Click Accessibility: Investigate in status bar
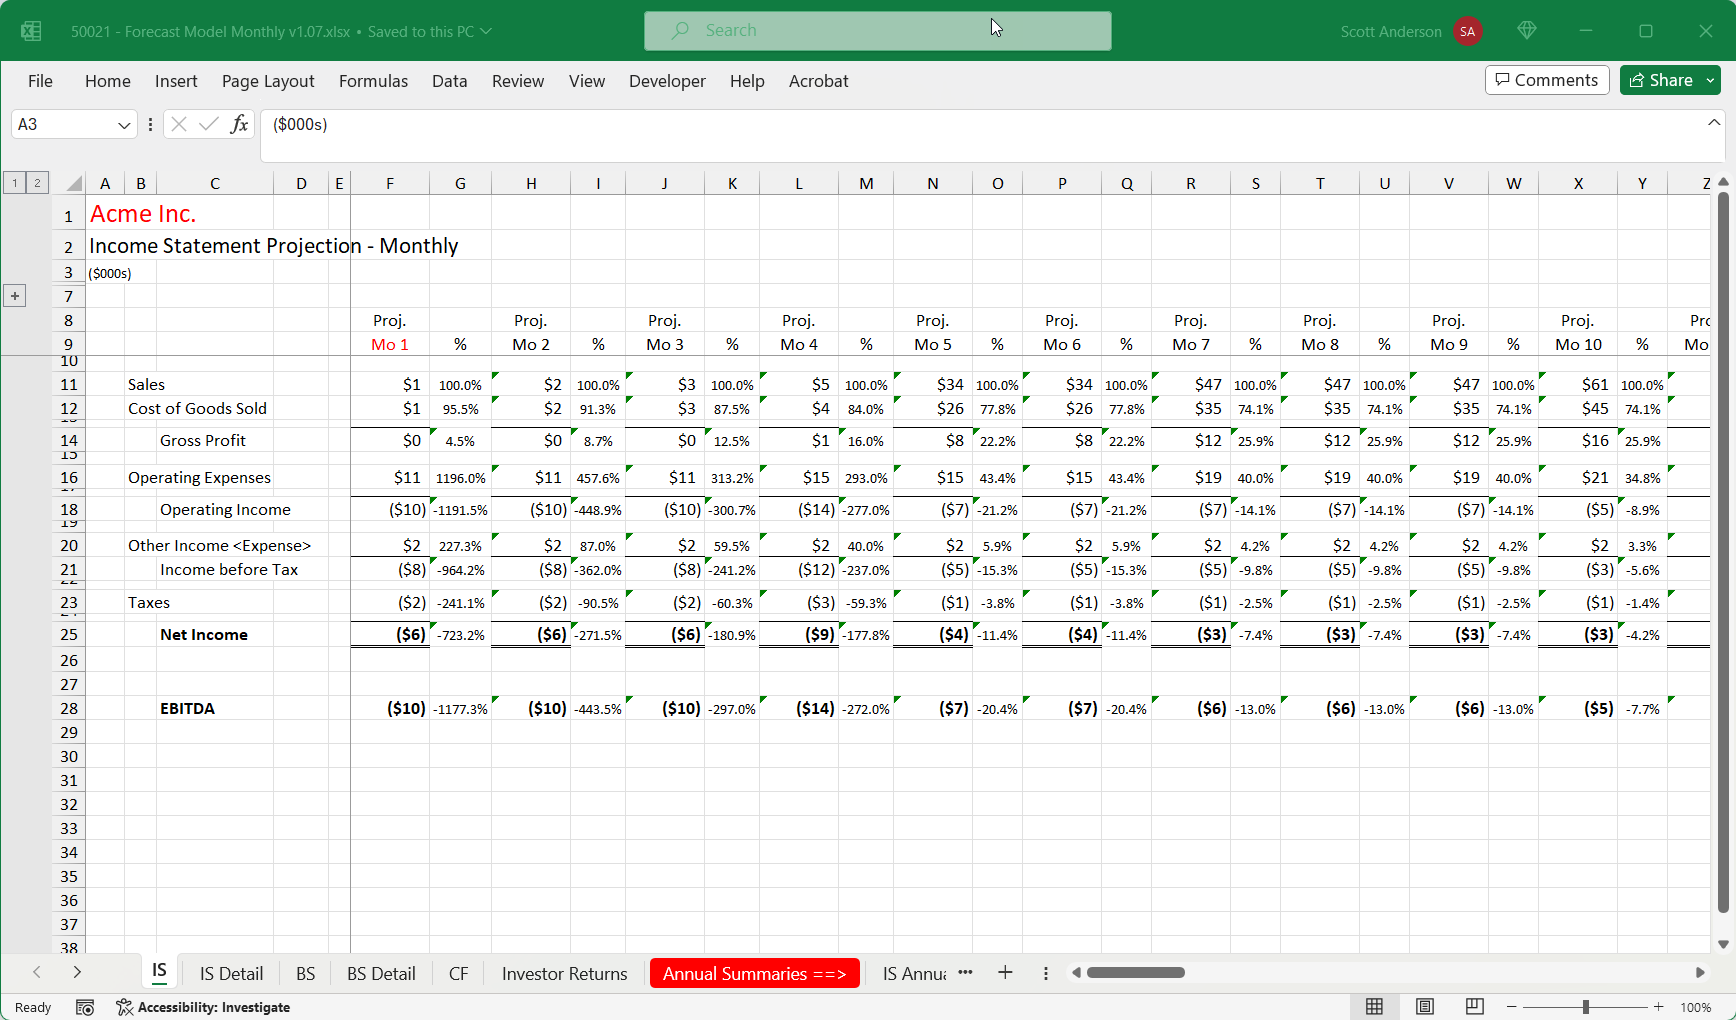1736x1020 pixels. [203, 1007]
